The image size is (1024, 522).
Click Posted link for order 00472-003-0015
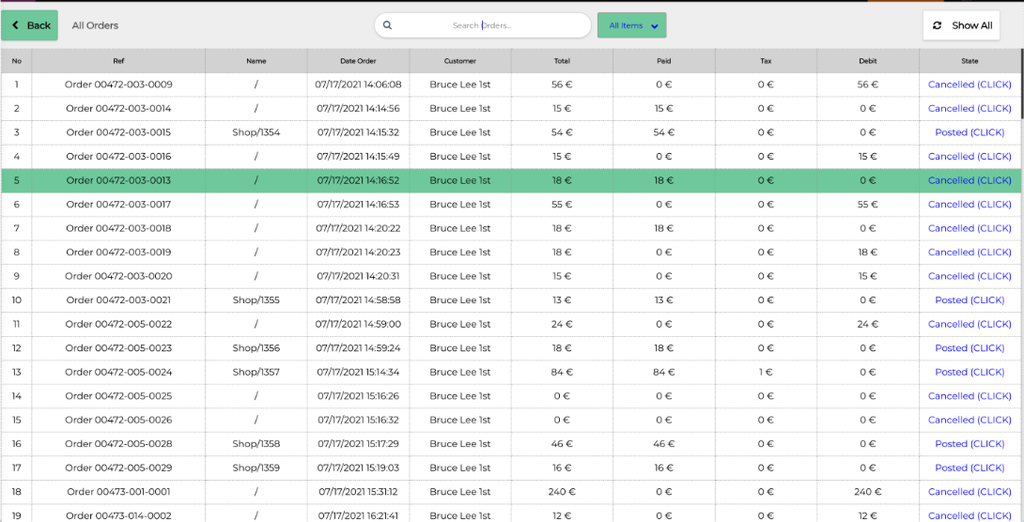point(969,132)
